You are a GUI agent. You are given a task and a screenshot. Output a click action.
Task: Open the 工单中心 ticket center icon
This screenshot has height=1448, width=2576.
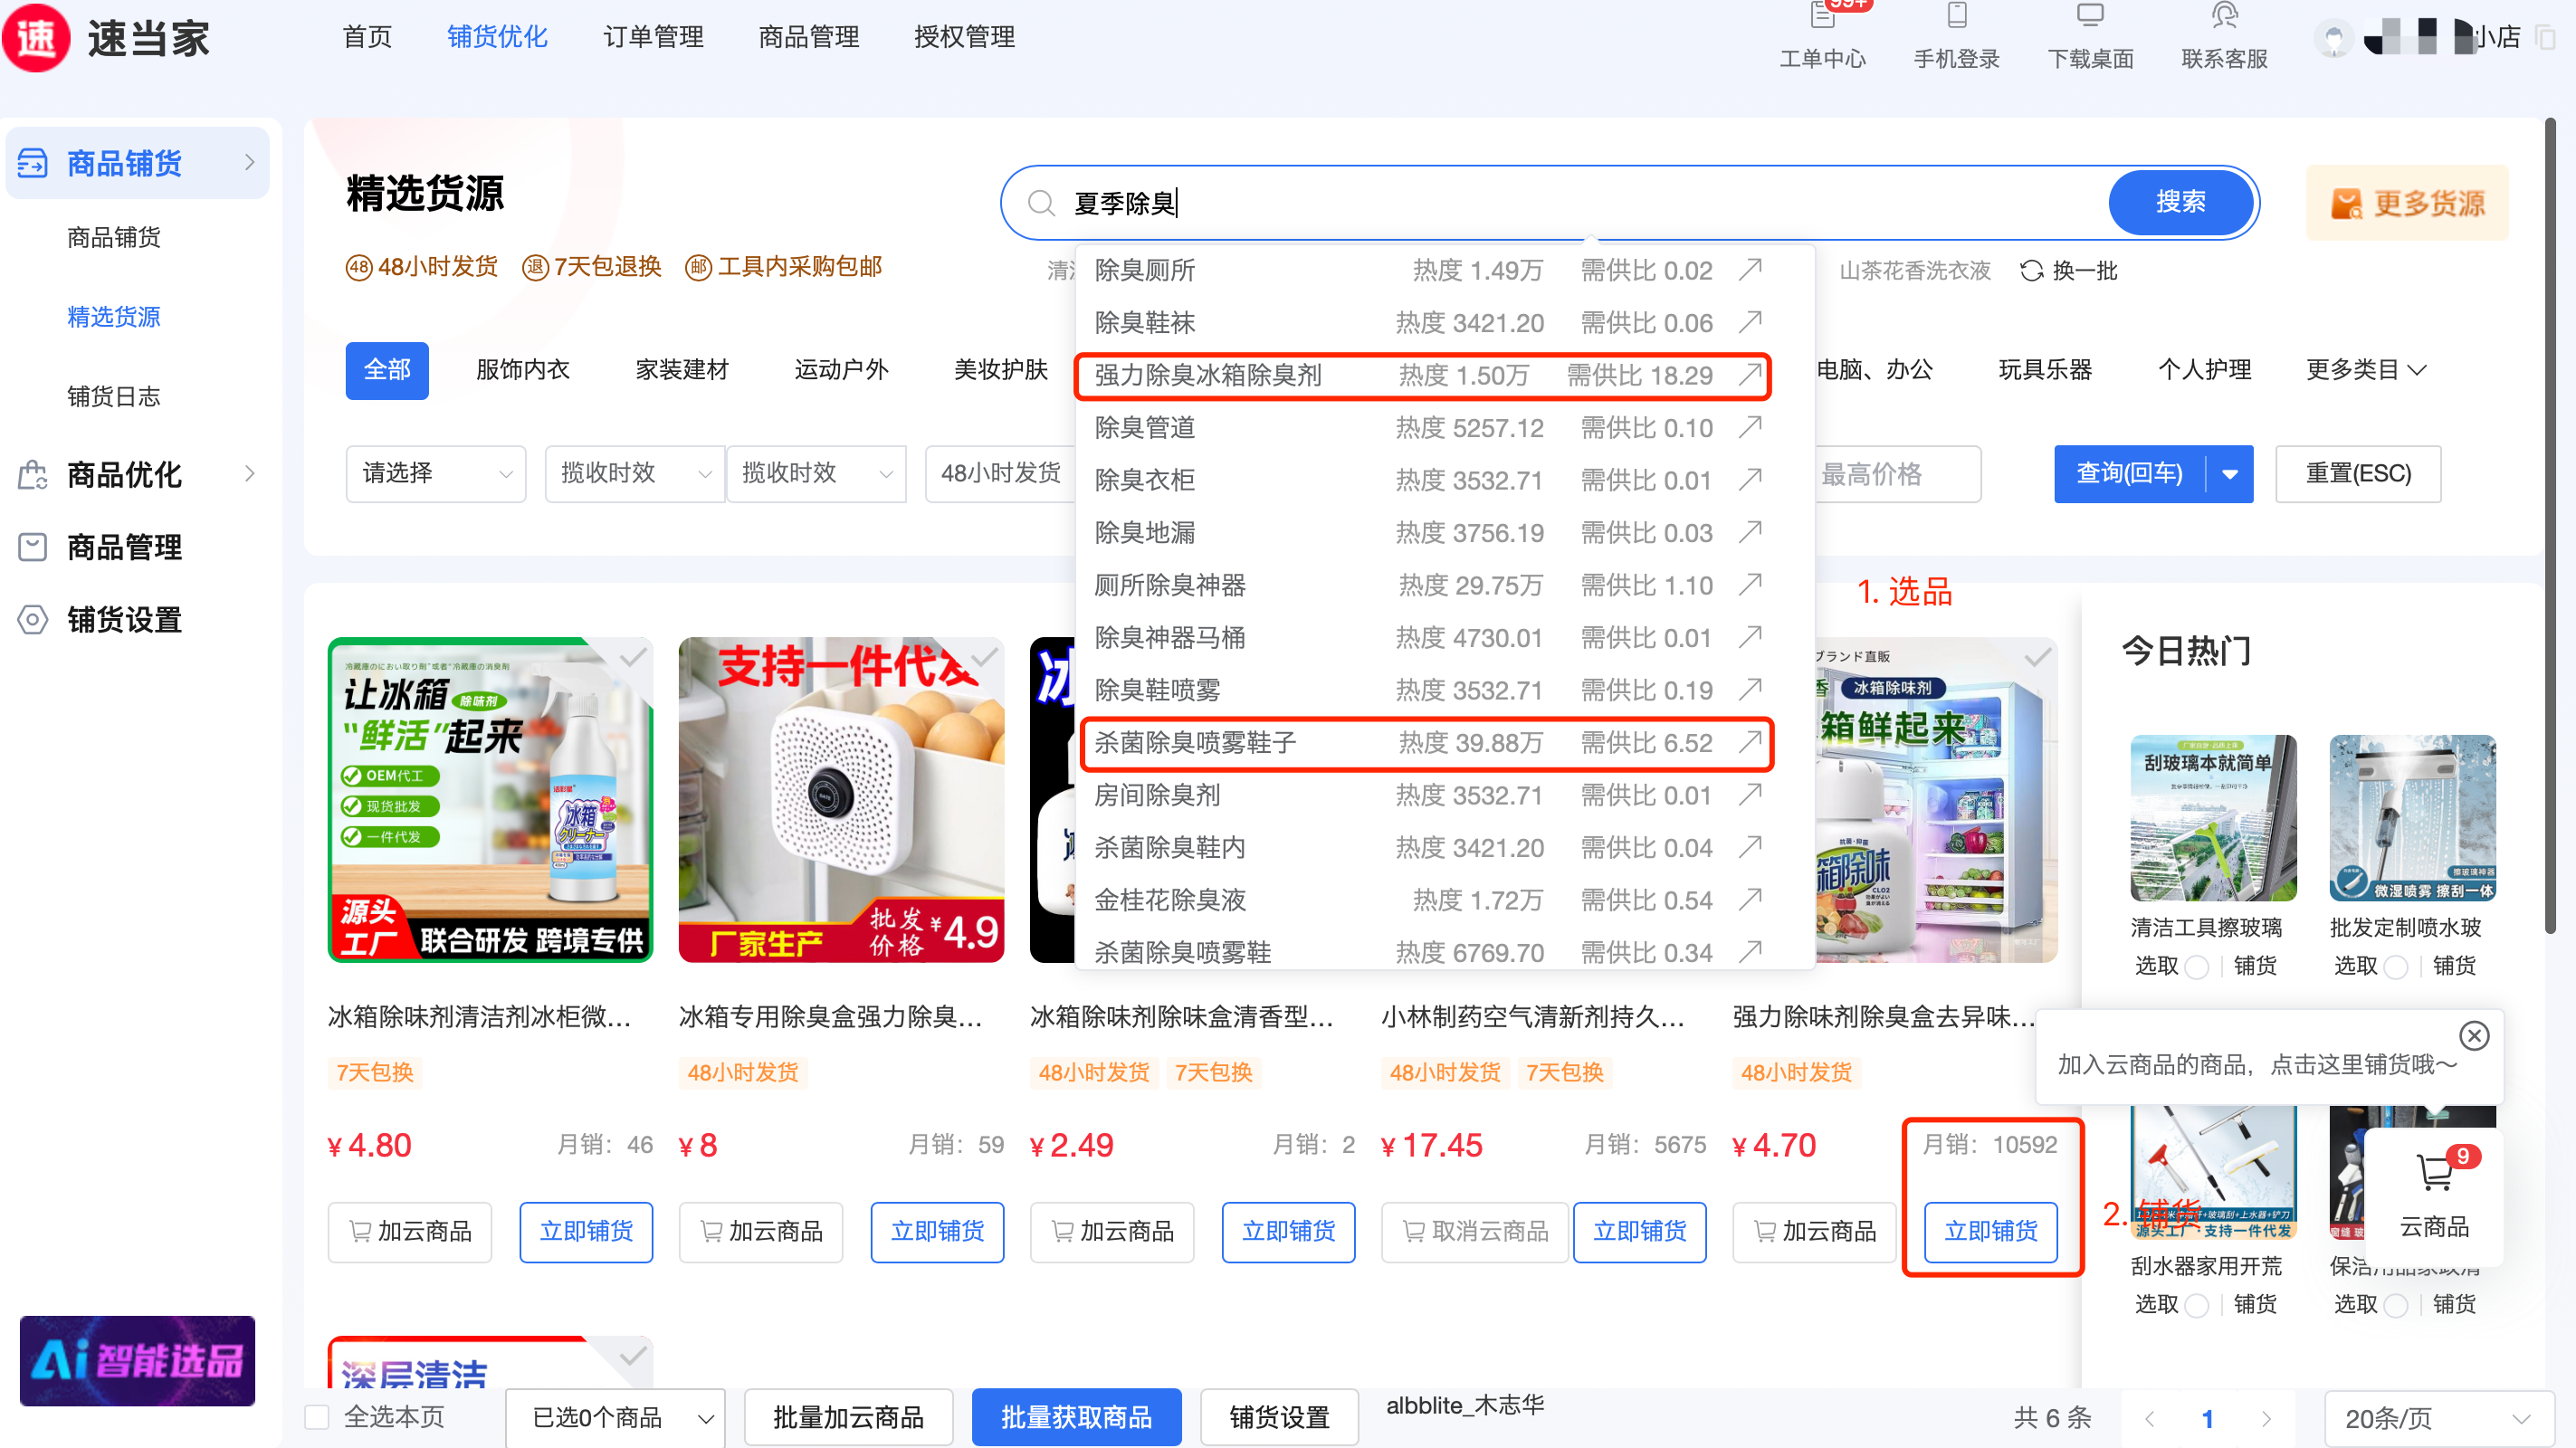pos(1822,18)
